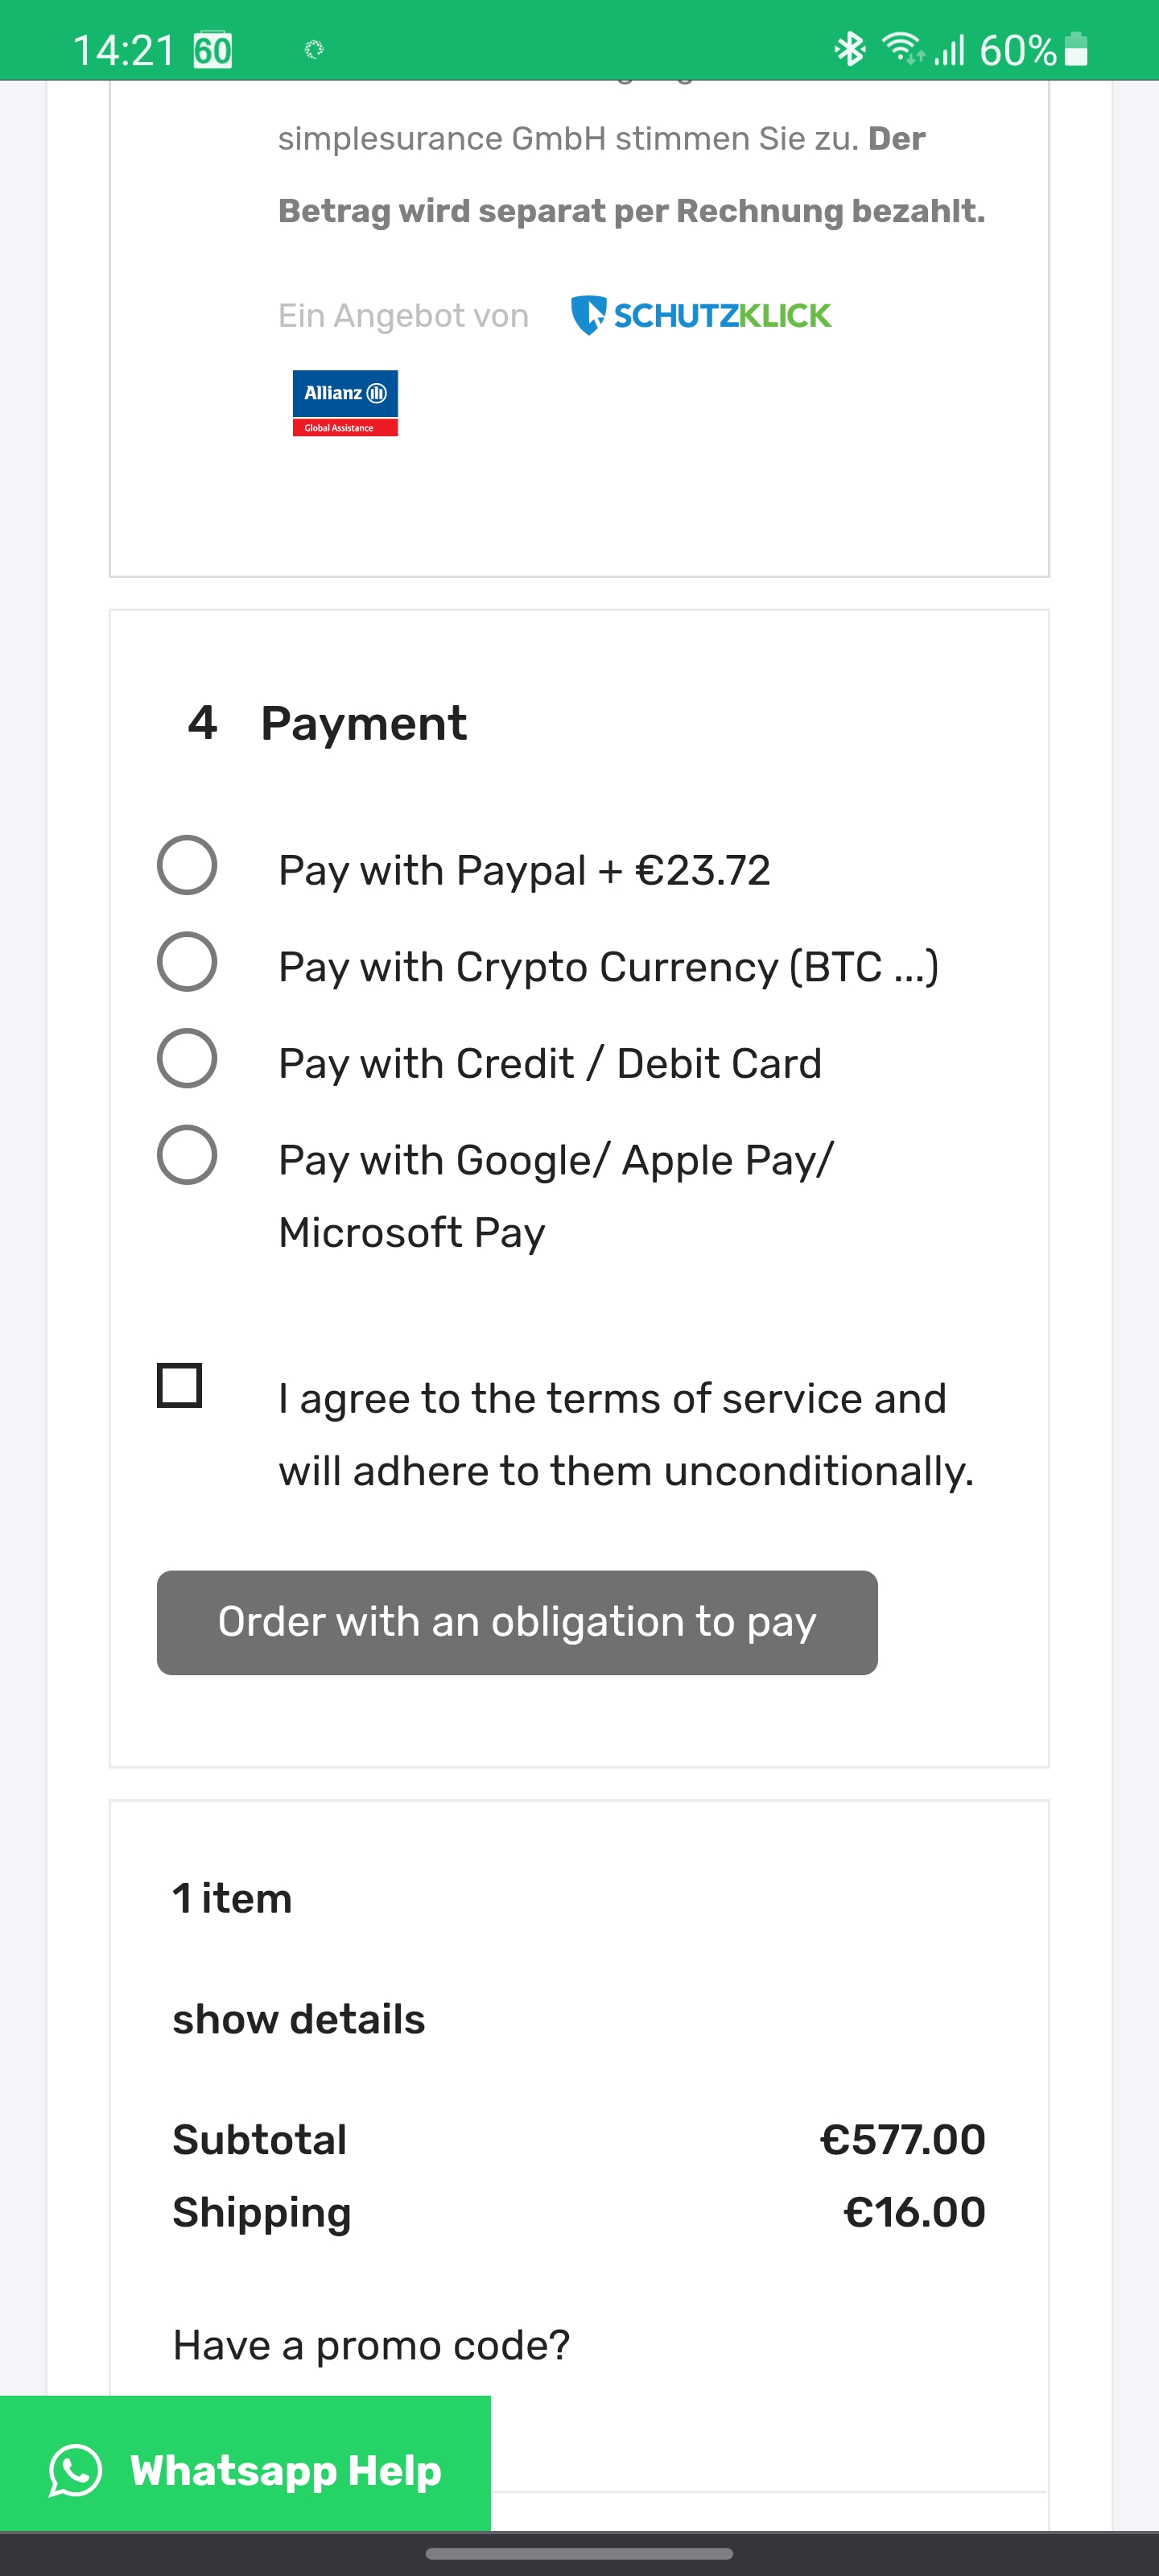Tap the Schutzklick logo
Image resolution: width=1159 pixels, height=2576 pixels.
(x=700, y=315)
